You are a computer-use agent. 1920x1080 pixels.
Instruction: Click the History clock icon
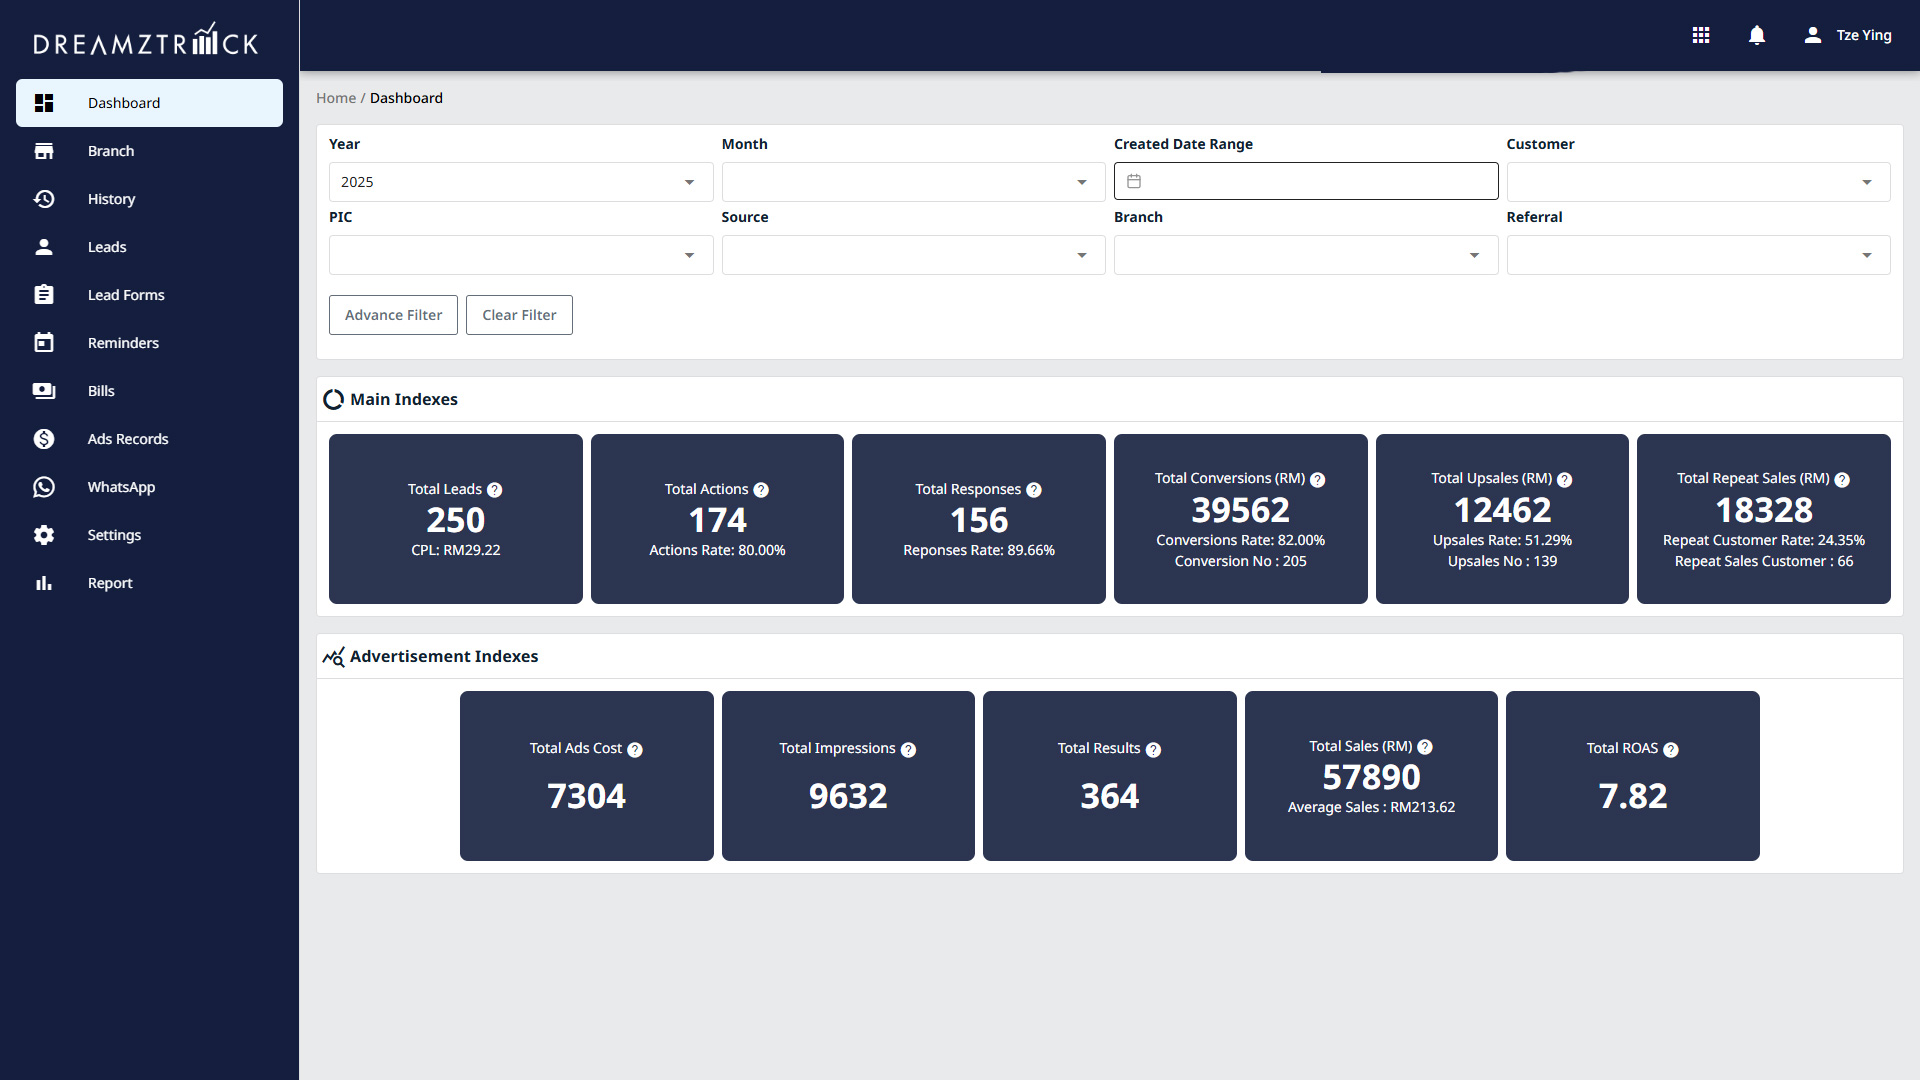tap(44, 199)
